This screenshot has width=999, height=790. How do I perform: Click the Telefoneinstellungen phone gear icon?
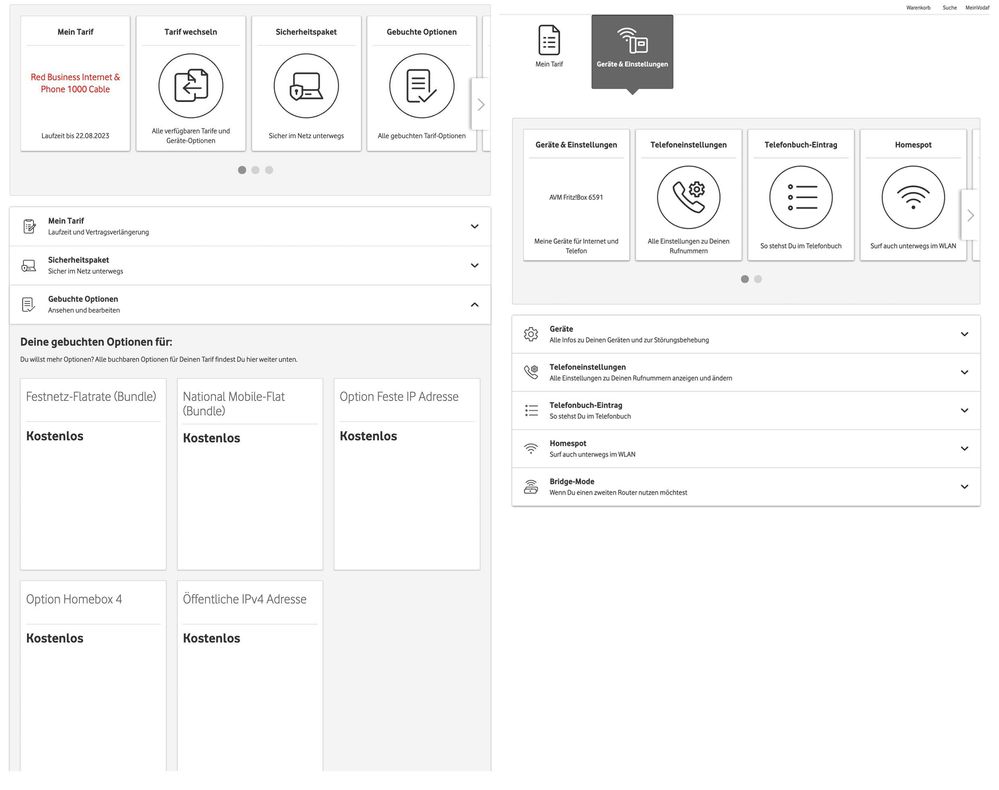pyautogui.click(x=688, y=198)
